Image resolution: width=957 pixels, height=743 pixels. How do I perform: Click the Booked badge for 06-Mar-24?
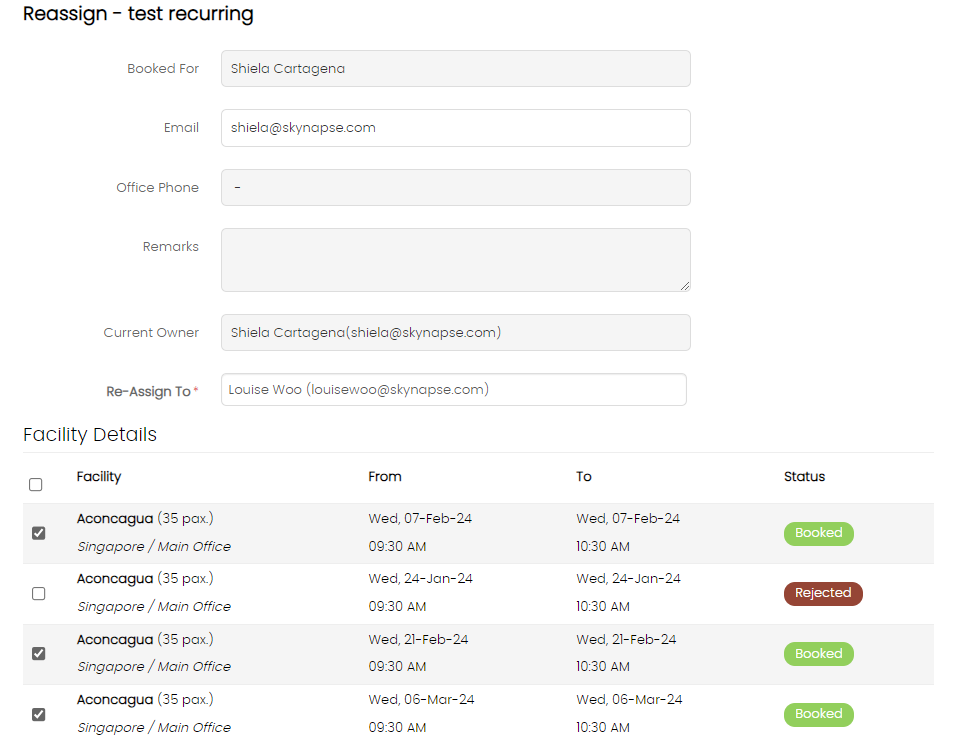[818, 714]
